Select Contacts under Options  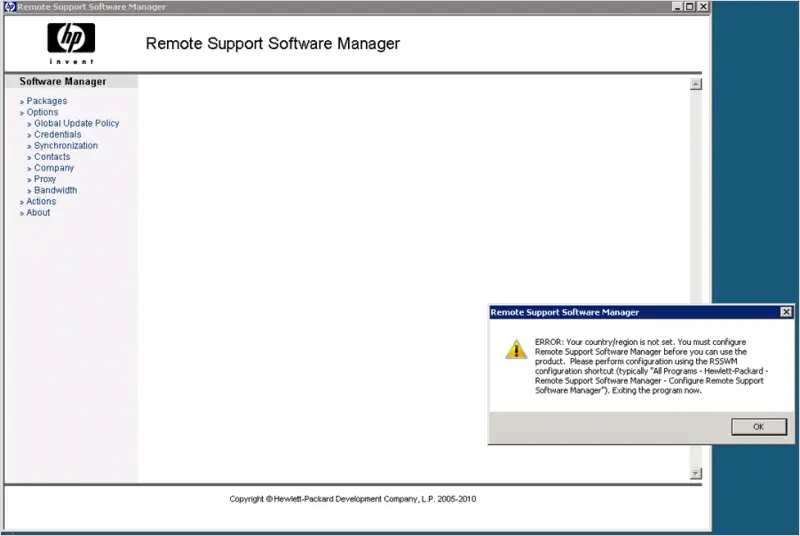coord(52,157)
